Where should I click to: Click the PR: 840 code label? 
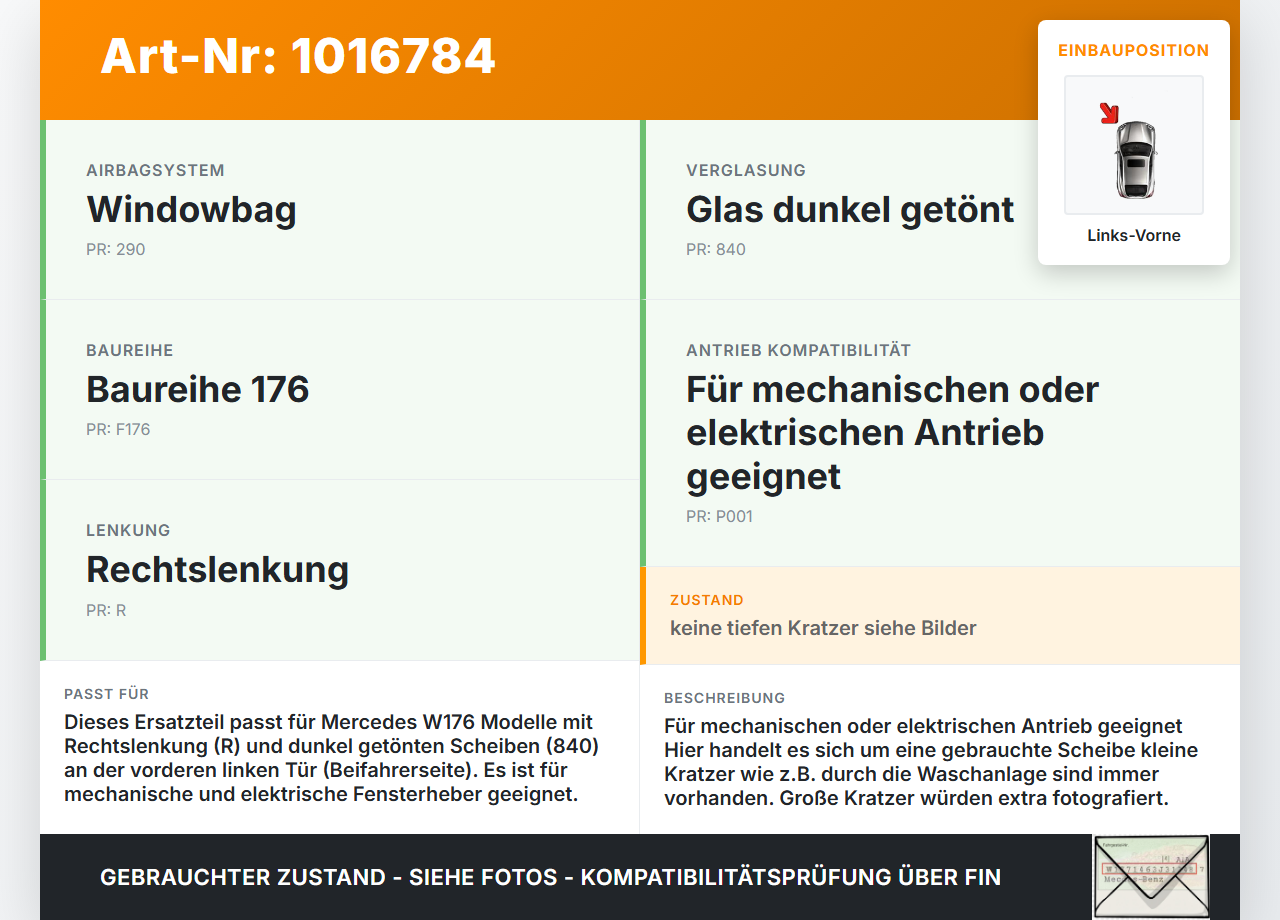tap(716, 249)
